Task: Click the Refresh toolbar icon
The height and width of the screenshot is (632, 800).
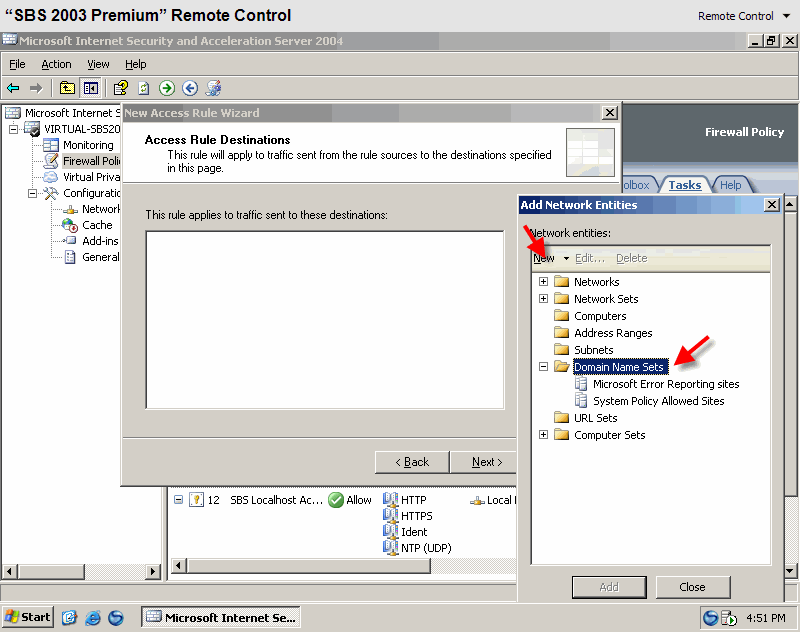Action: click(x=144, y=88)
